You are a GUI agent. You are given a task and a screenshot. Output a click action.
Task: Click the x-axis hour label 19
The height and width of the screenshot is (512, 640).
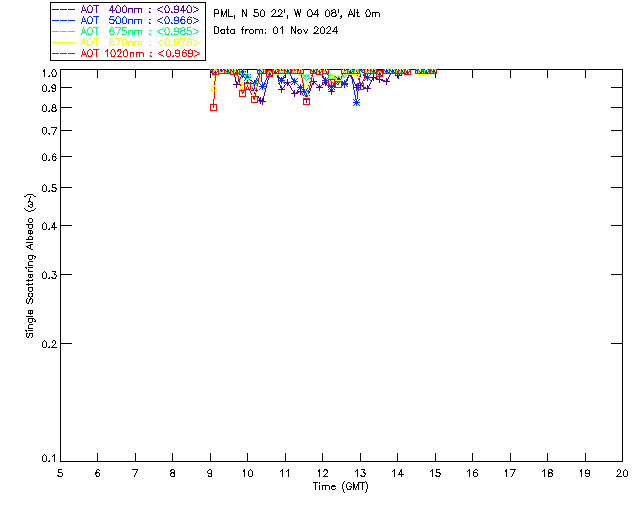585,473
